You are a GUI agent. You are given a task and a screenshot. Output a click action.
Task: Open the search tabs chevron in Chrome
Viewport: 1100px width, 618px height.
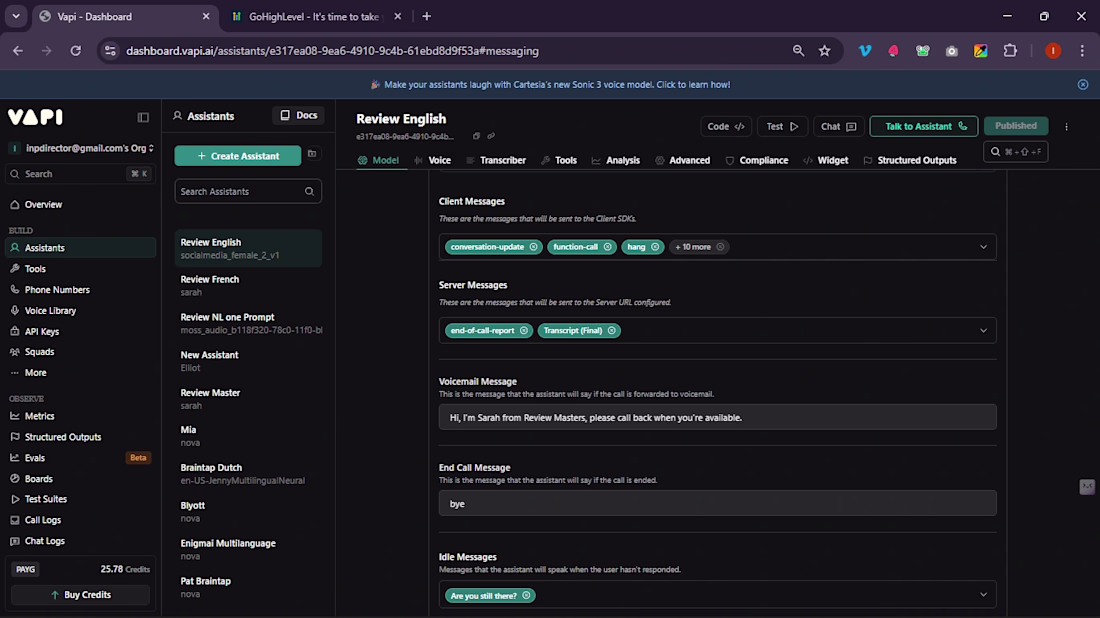(x=15, y=16)
